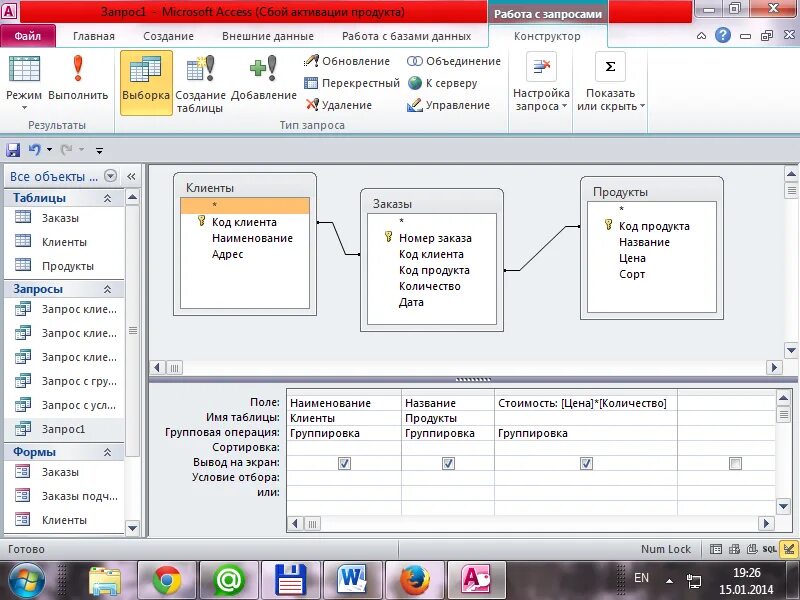Switch to PivotChart view in status bar
800x600 pixels.
(752, 549)
